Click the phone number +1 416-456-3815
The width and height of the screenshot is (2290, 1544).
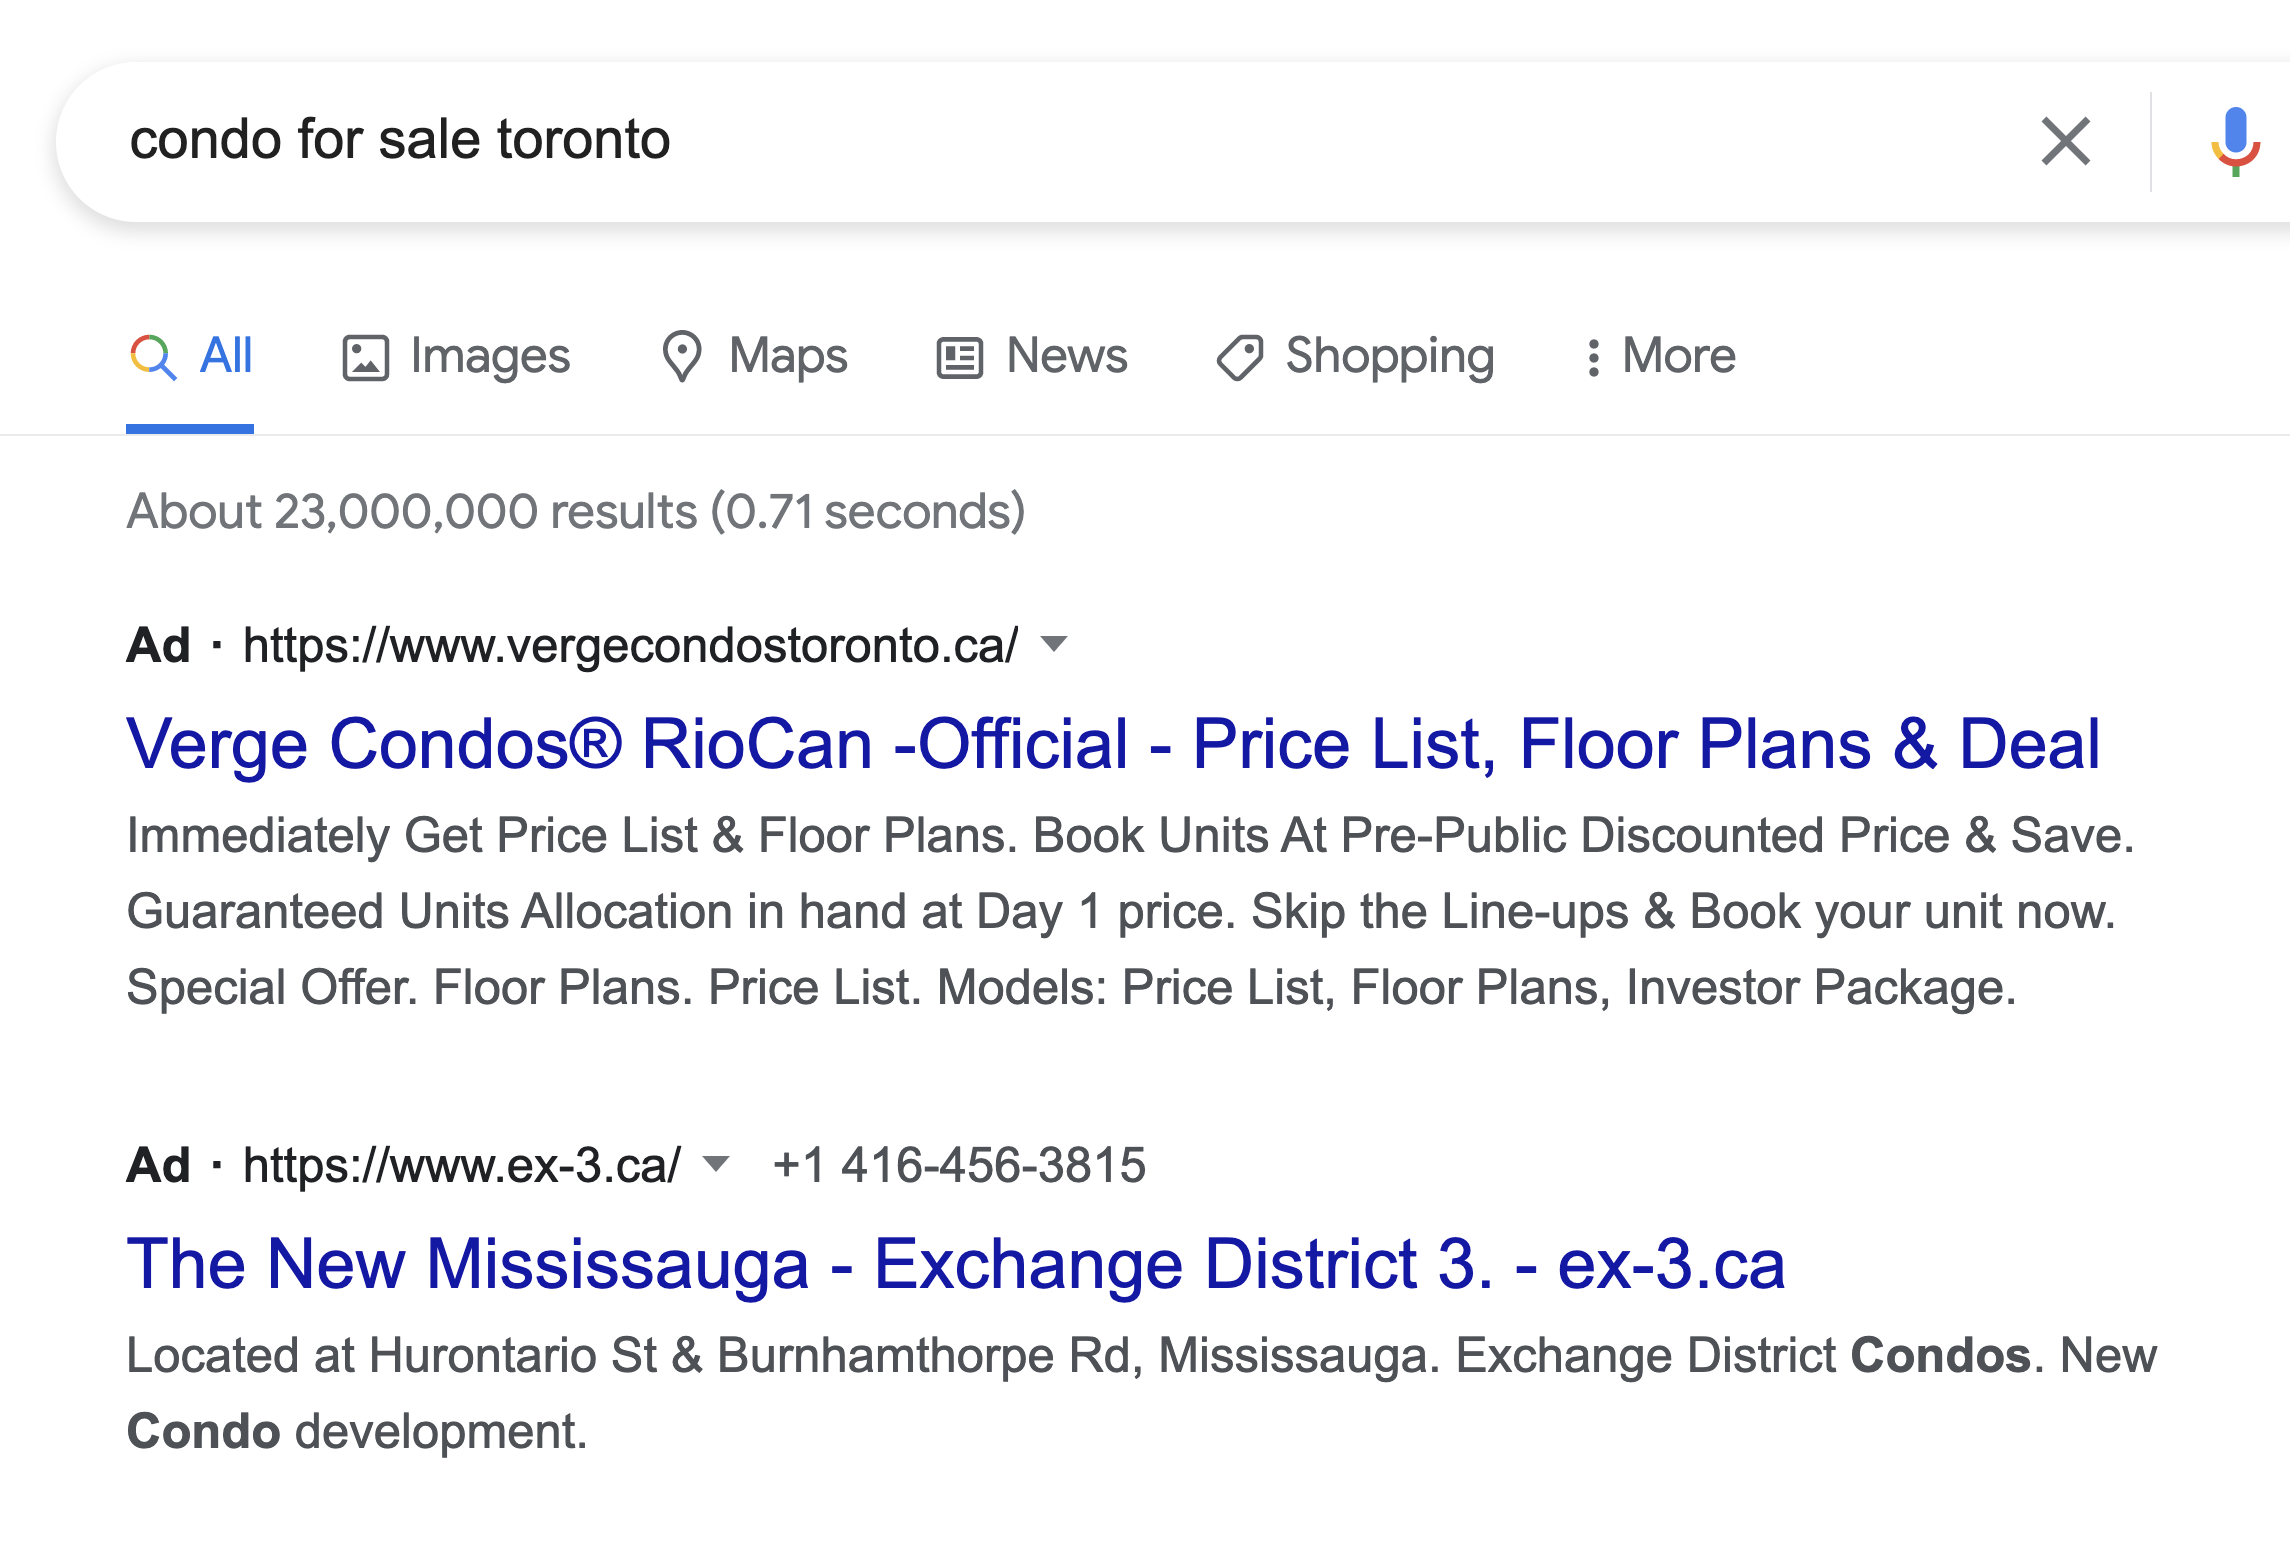click(959, 1165)
